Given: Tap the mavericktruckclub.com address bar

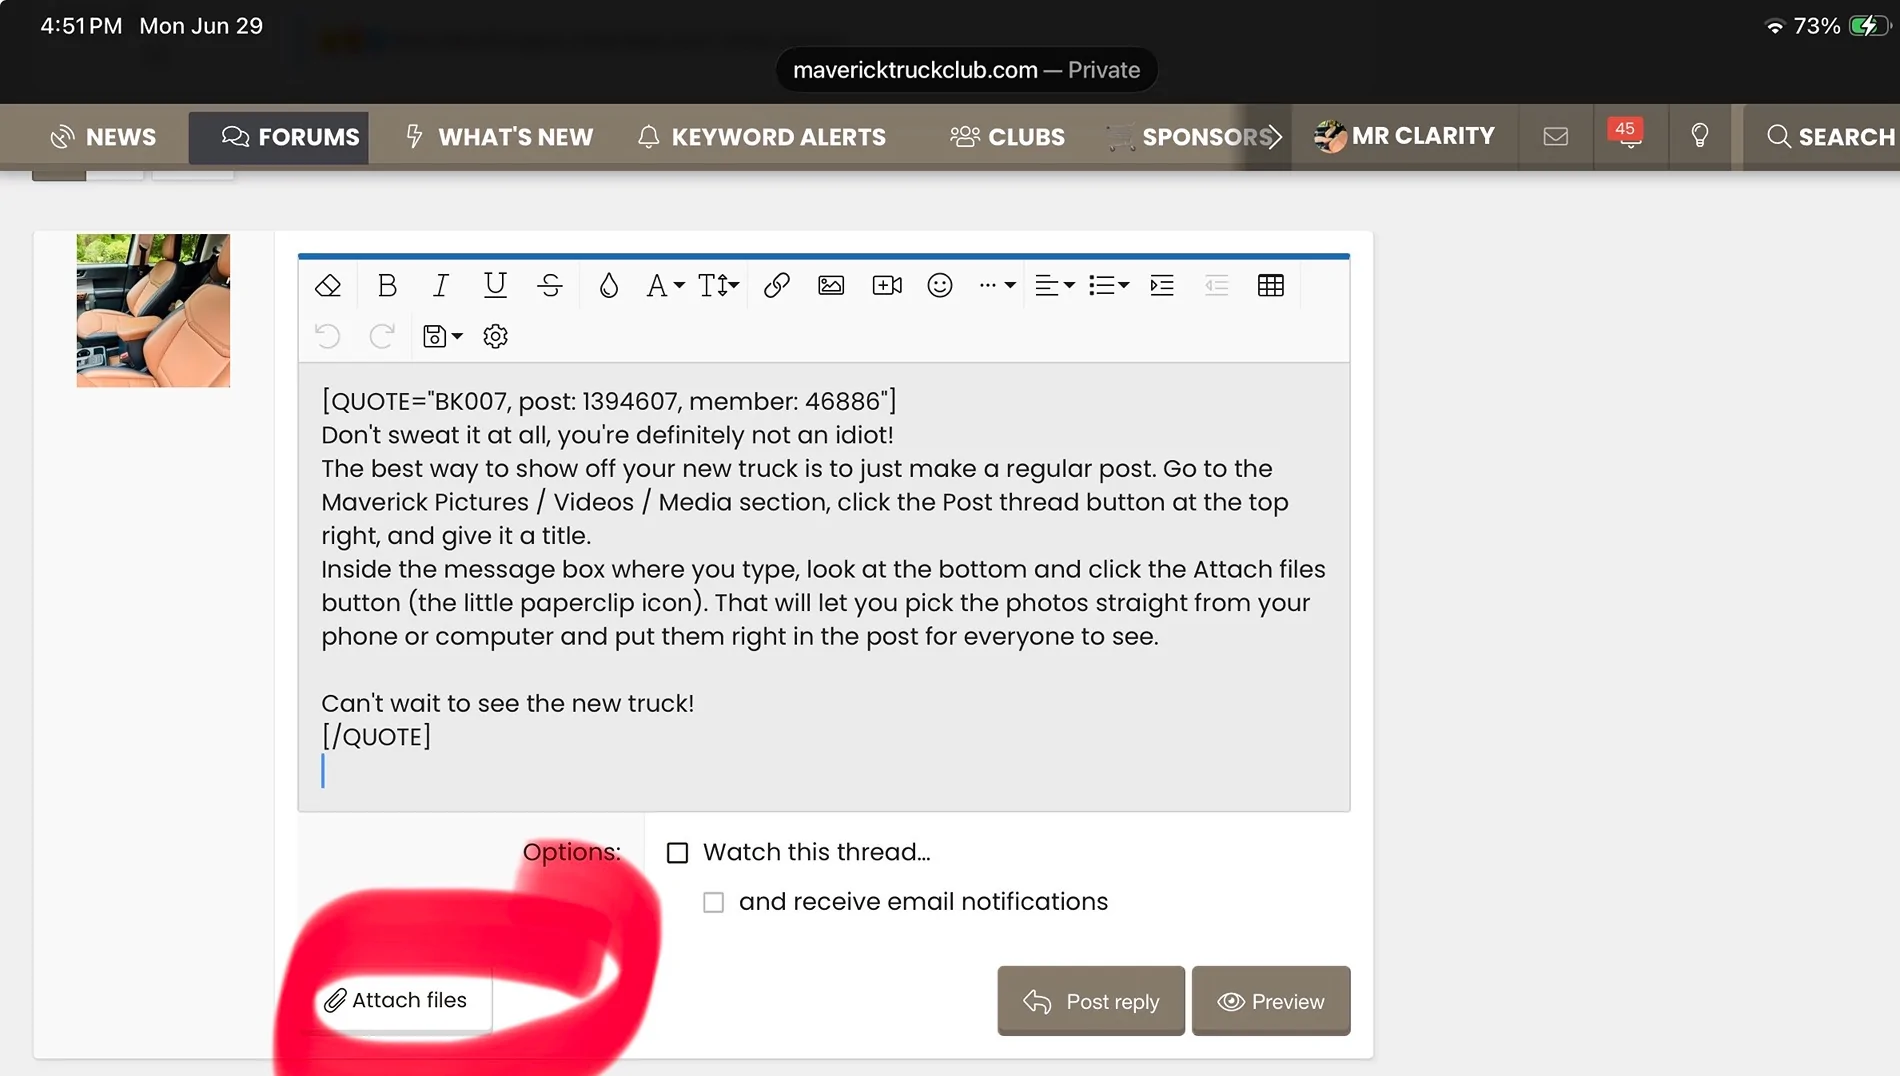Looking at the screenshot, I should point(966,70).
